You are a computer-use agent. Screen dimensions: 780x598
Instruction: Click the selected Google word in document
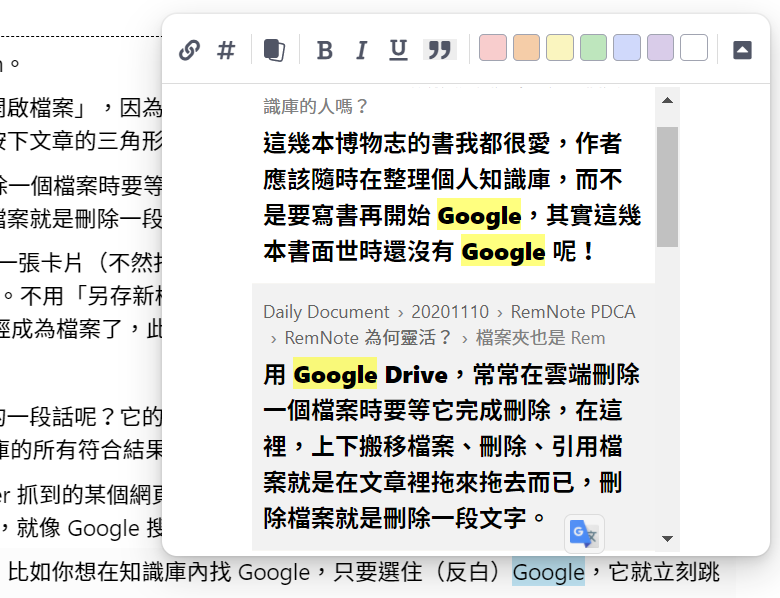tap(548, 572)
